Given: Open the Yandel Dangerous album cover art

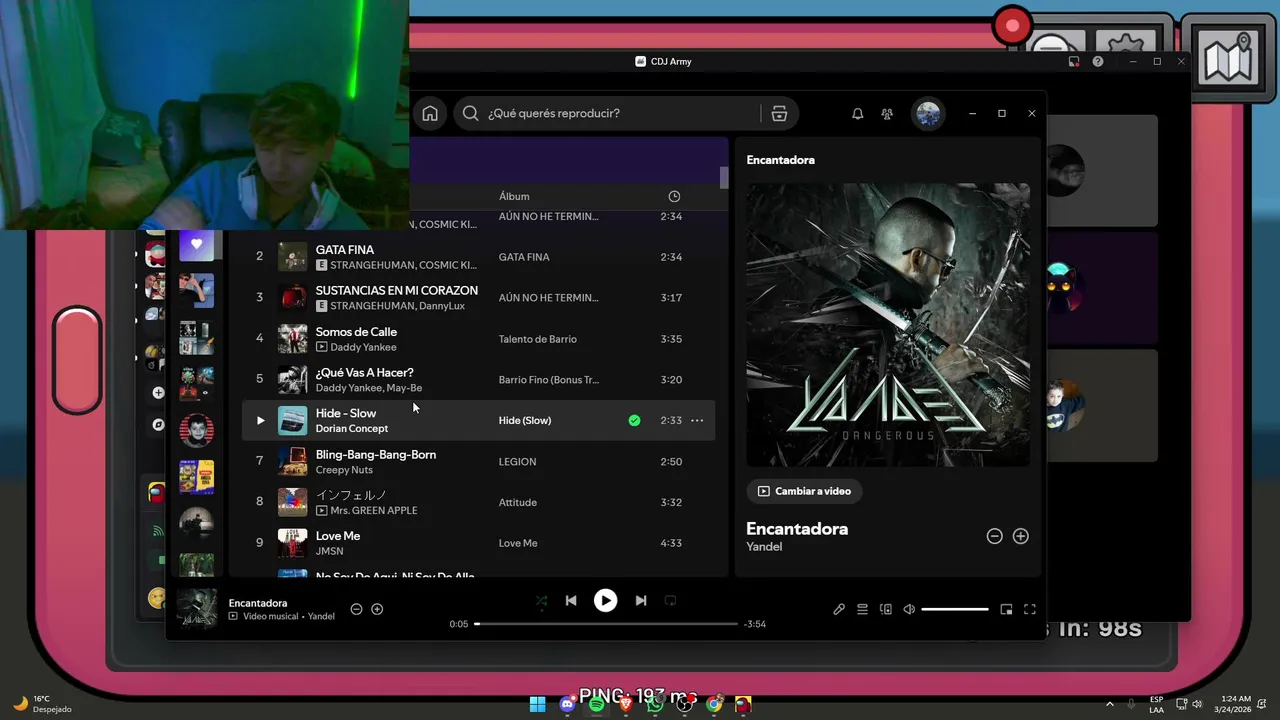Looking at the screenshot, I should click(888, 324).
